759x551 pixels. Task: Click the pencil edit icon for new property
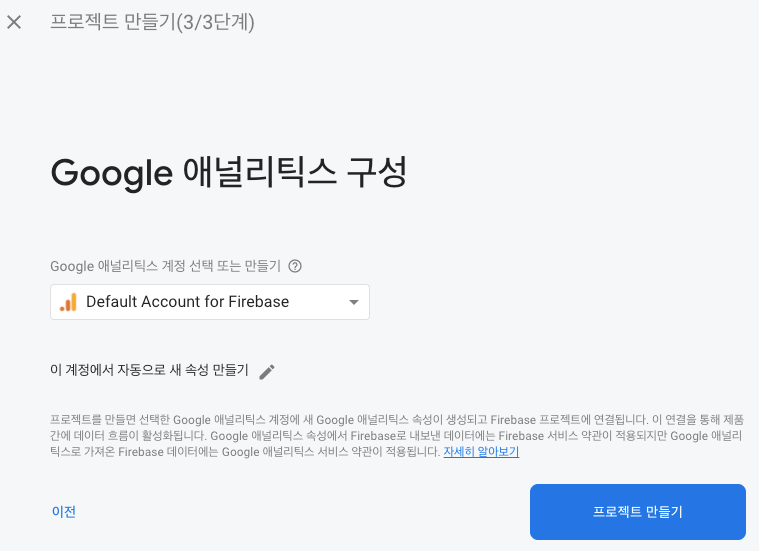click(x=267, y=371)
